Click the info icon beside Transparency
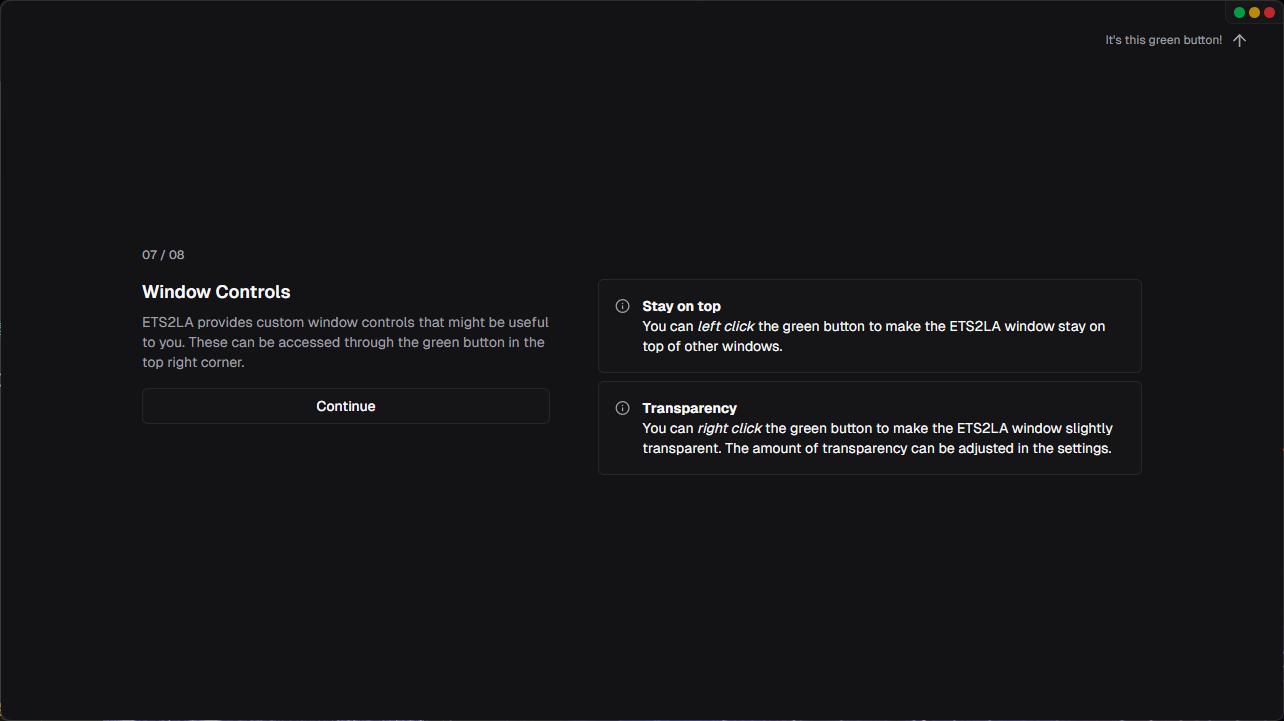1284x721 pixels. coord(622,408)
